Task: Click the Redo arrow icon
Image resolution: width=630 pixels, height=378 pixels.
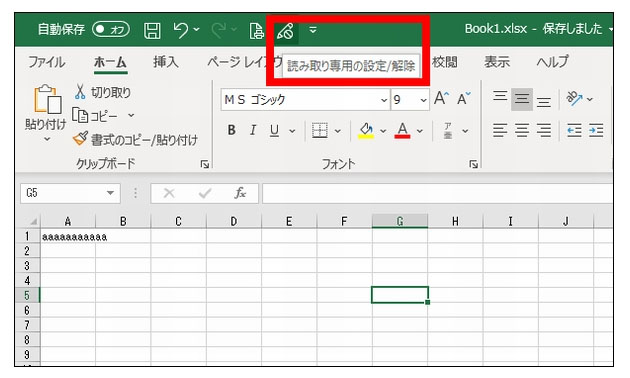Action: 219,30
